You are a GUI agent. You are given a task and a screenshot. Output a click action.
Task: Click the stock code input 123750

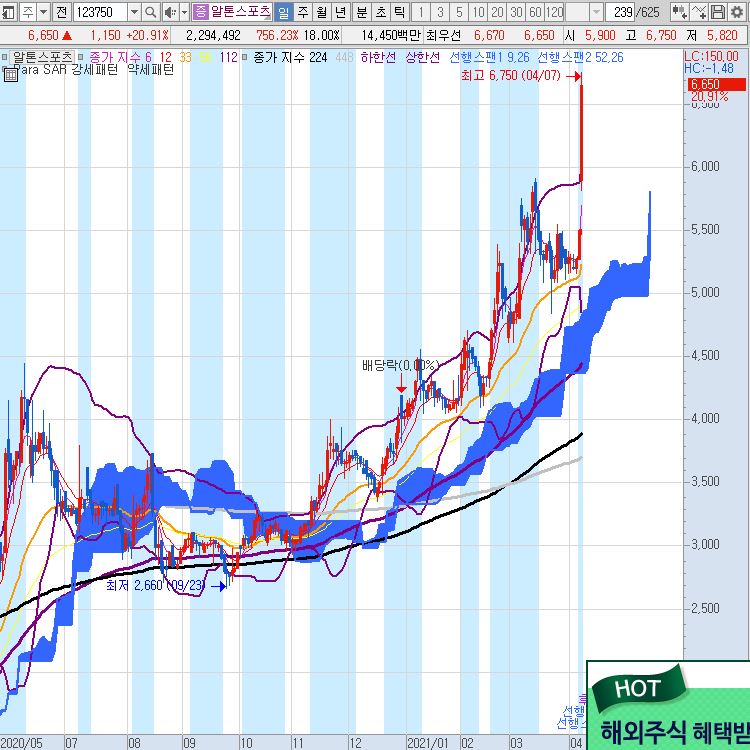(x=100, y=12)
